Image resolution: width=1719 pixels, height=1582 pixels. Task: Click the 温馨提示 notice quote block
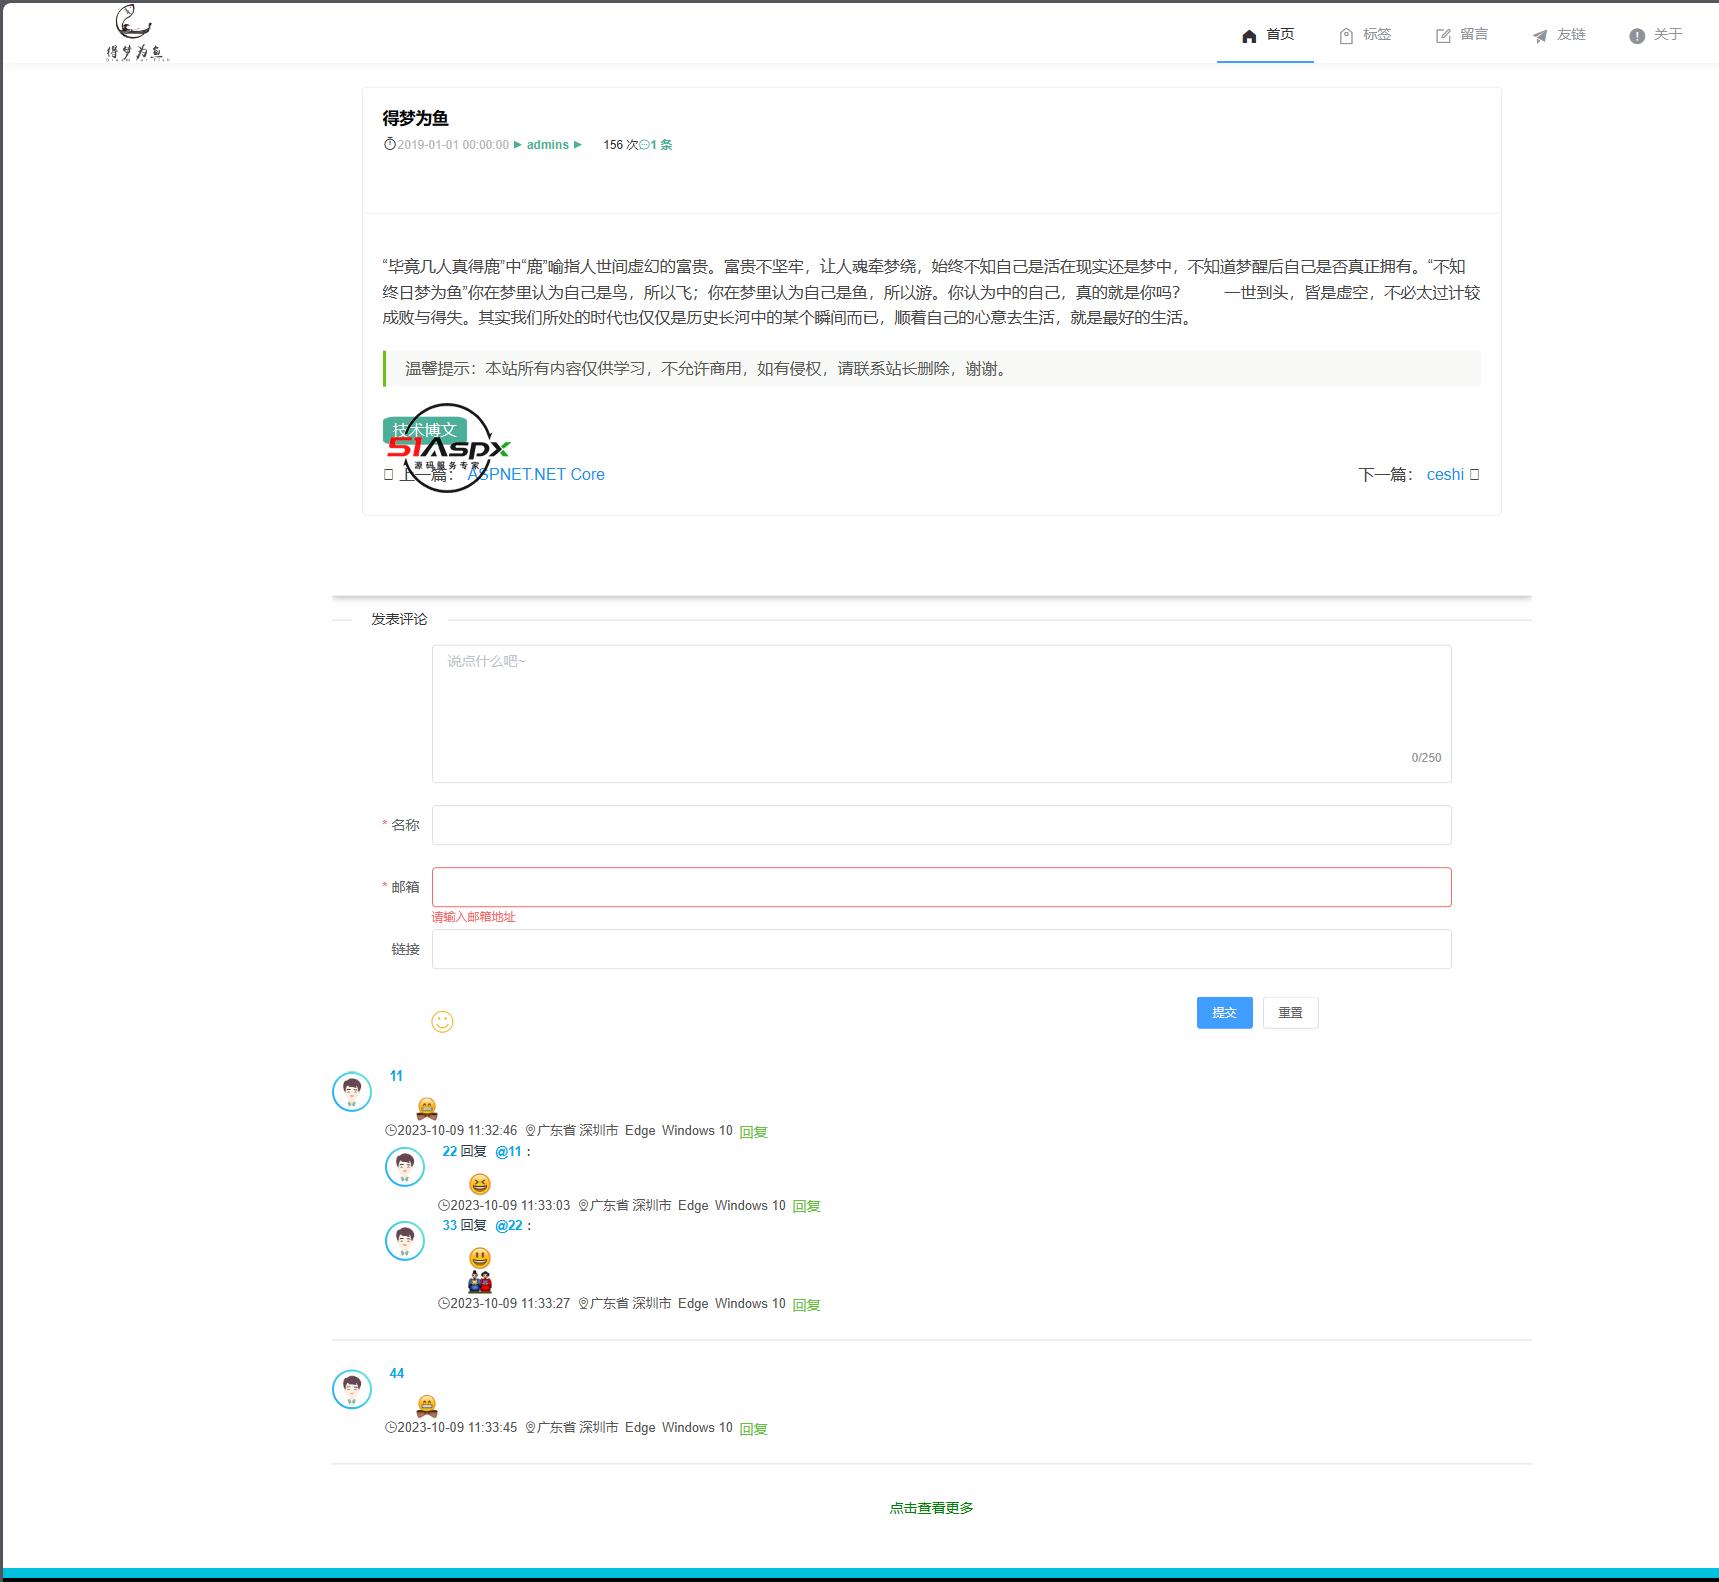[931, 369]
